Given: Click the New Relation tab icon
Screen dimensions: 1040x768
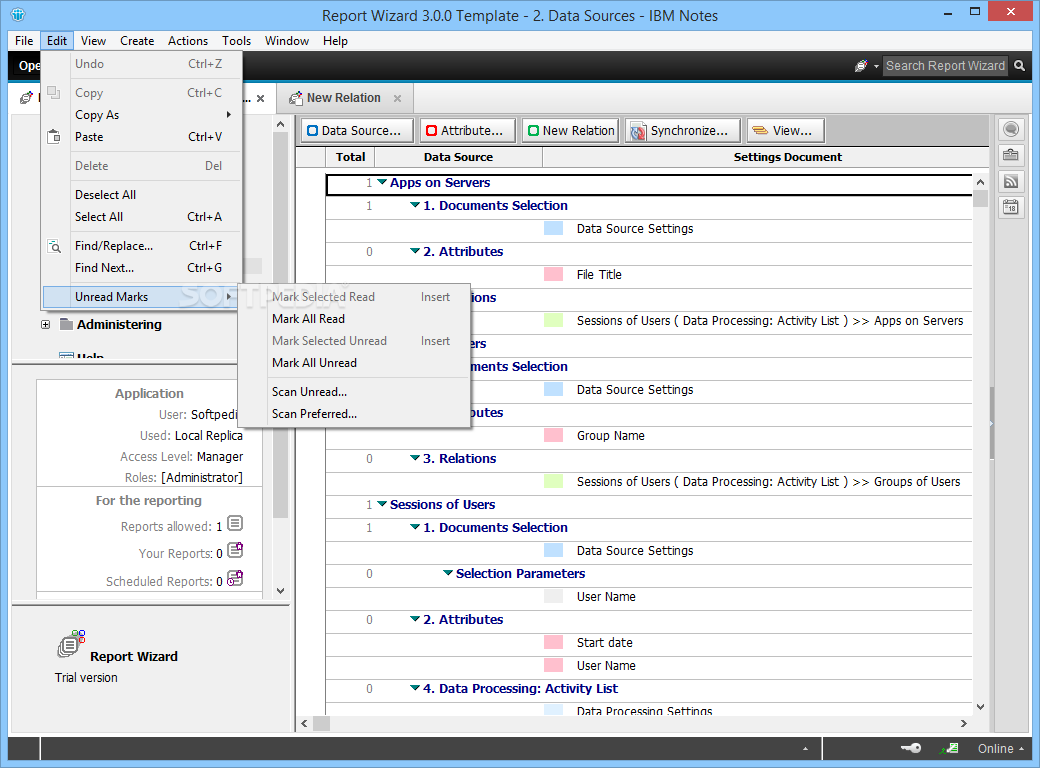Looking at the screenshot, I should tap(296, 98).
